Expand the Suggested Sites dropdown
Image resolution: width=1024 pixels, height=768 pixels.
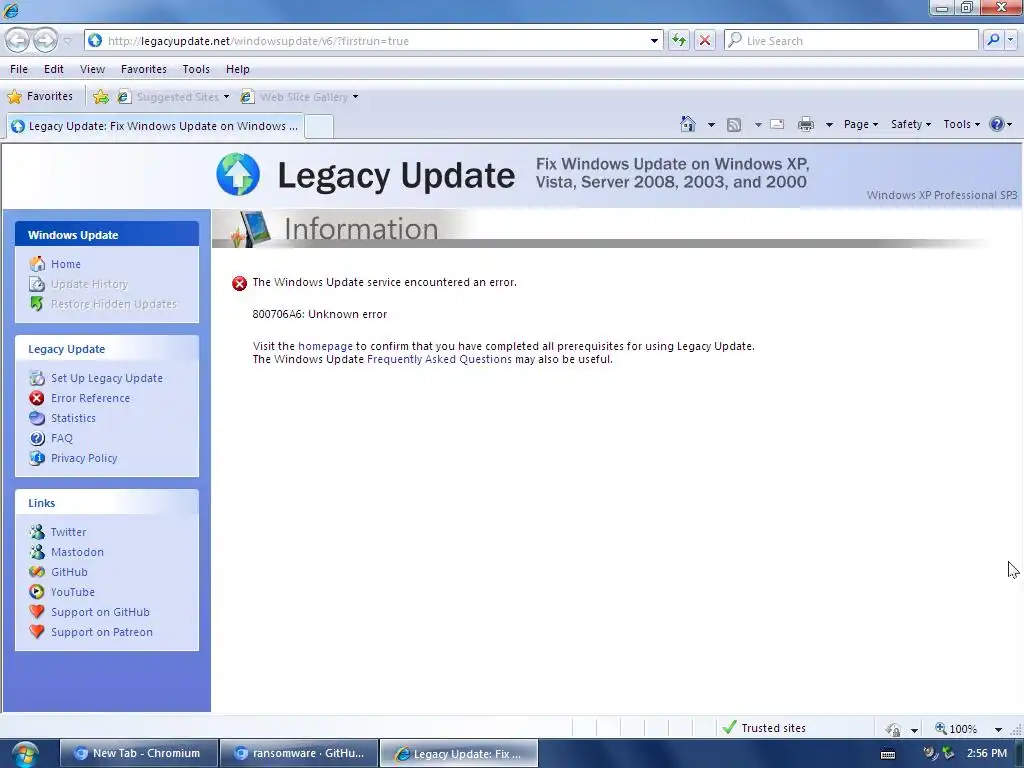(226, 97)
